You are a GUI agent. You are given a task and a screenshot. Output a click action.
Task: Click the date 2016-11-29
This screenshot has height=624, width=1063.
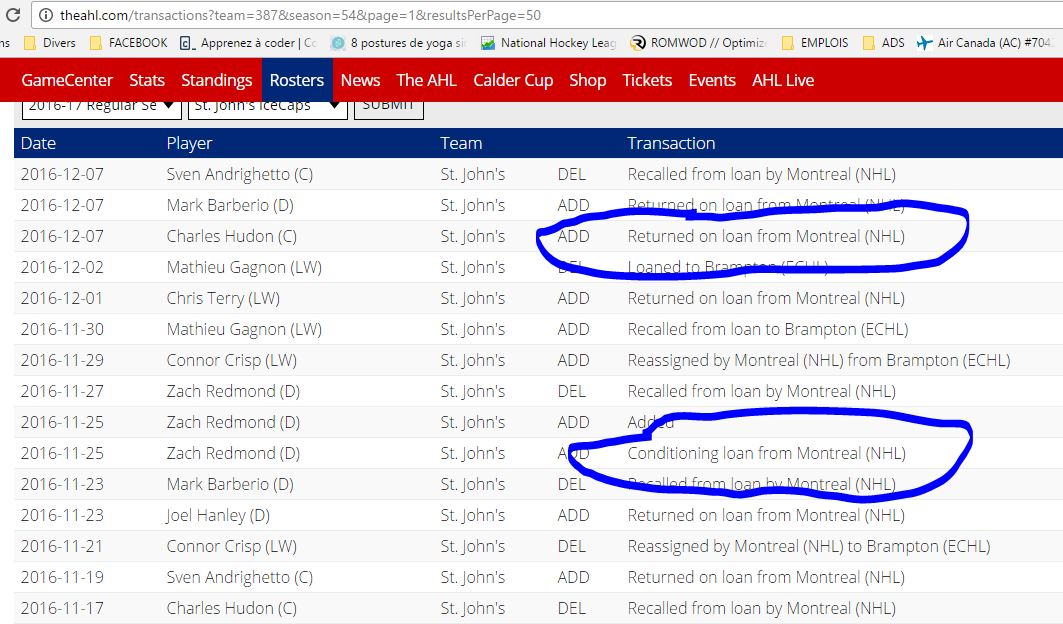pyautogui.click(x=62, y=360)
